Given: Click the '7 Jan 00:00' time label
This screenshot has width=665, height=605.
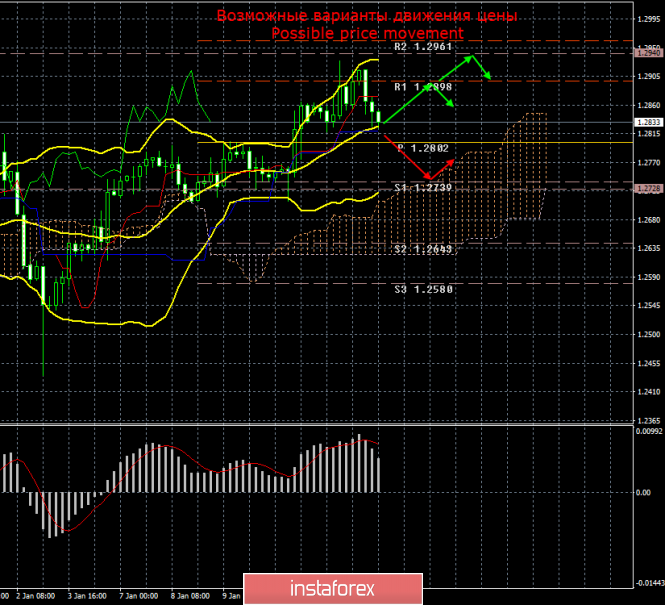Looking at the screenshot, I should 139,595.
